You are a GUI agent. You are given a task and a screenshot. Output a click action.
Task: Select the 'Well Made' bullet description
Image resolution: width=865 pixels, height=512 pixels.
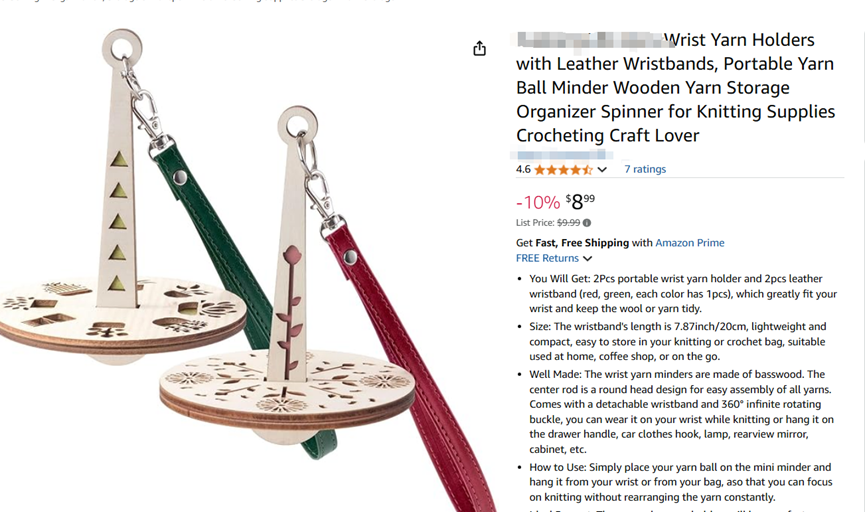pos(682,412)
